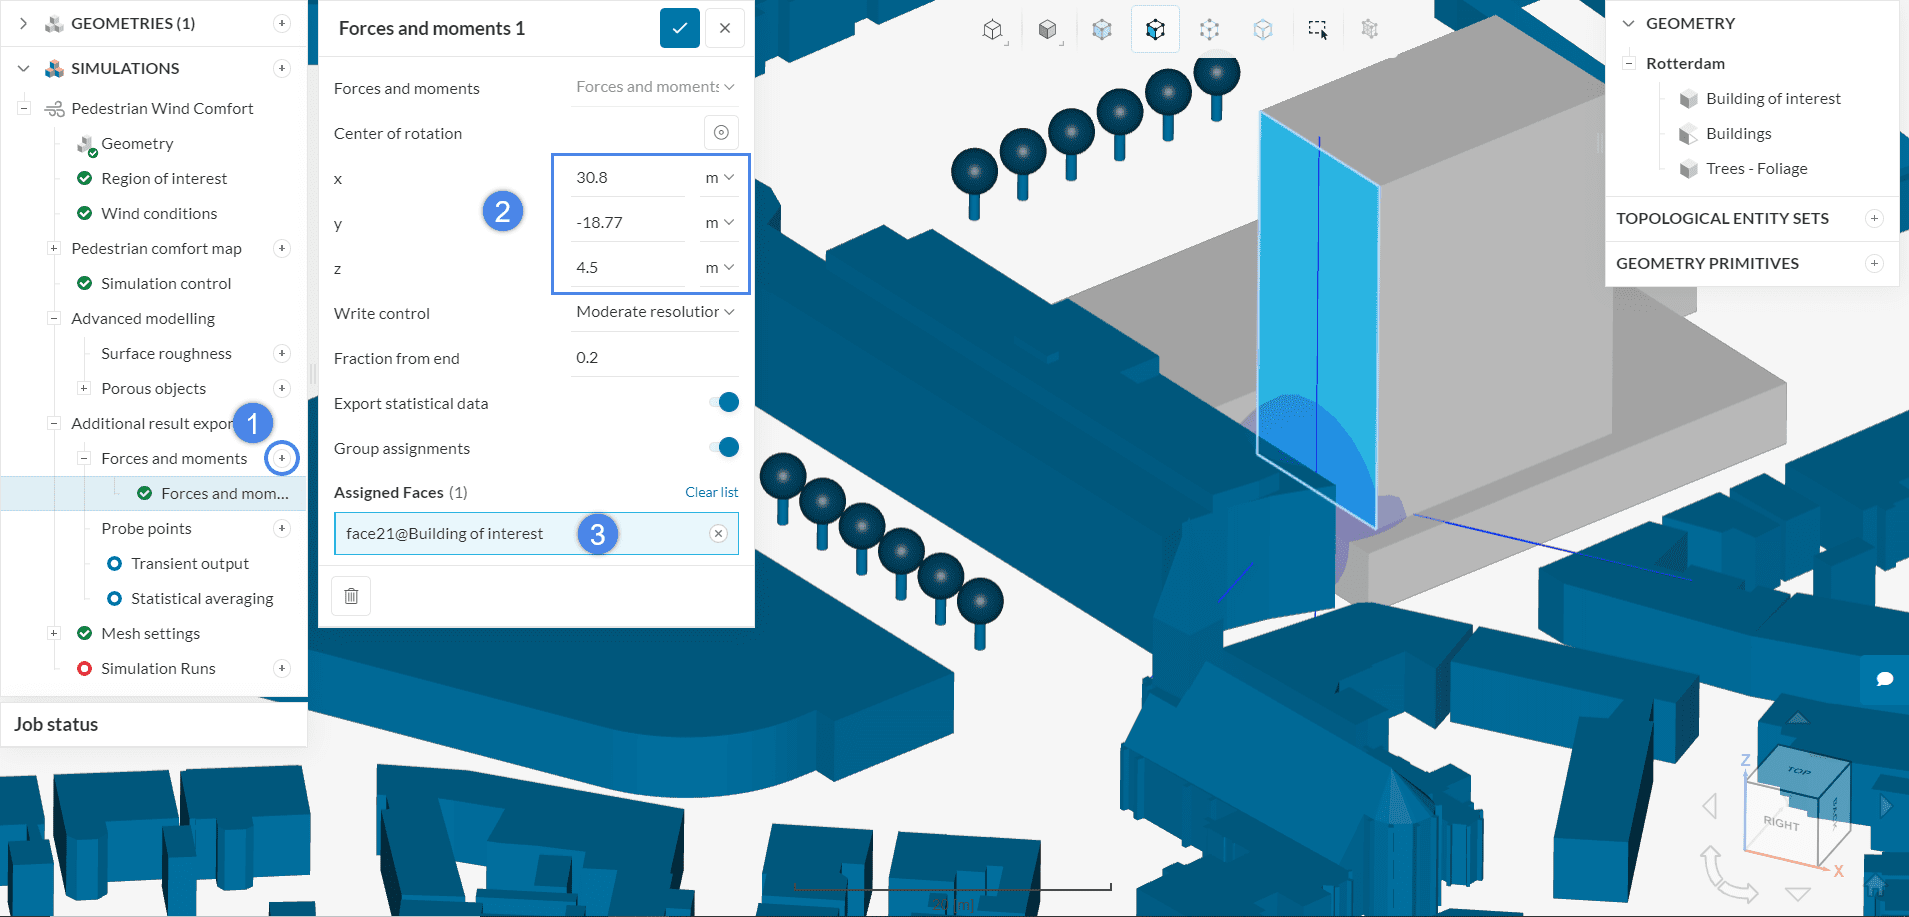
Task: Select the Transient output radio option
Action: [x=115, y=564]
